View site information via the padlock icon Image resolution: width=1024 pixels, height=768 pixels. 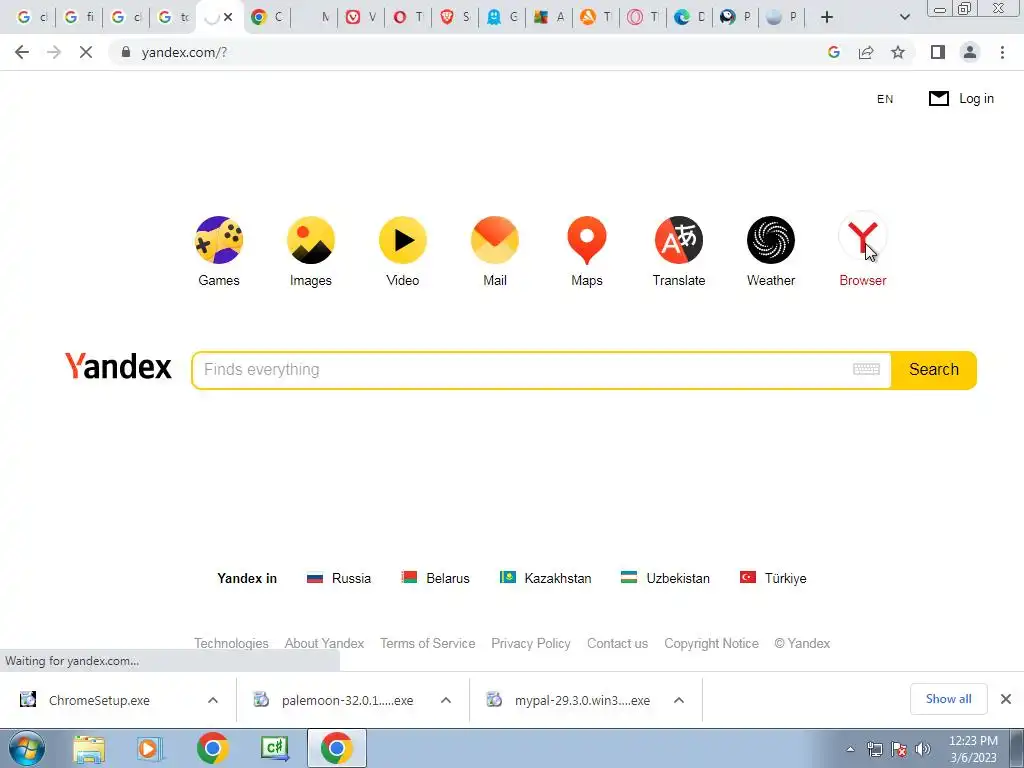tap(126, 52)
